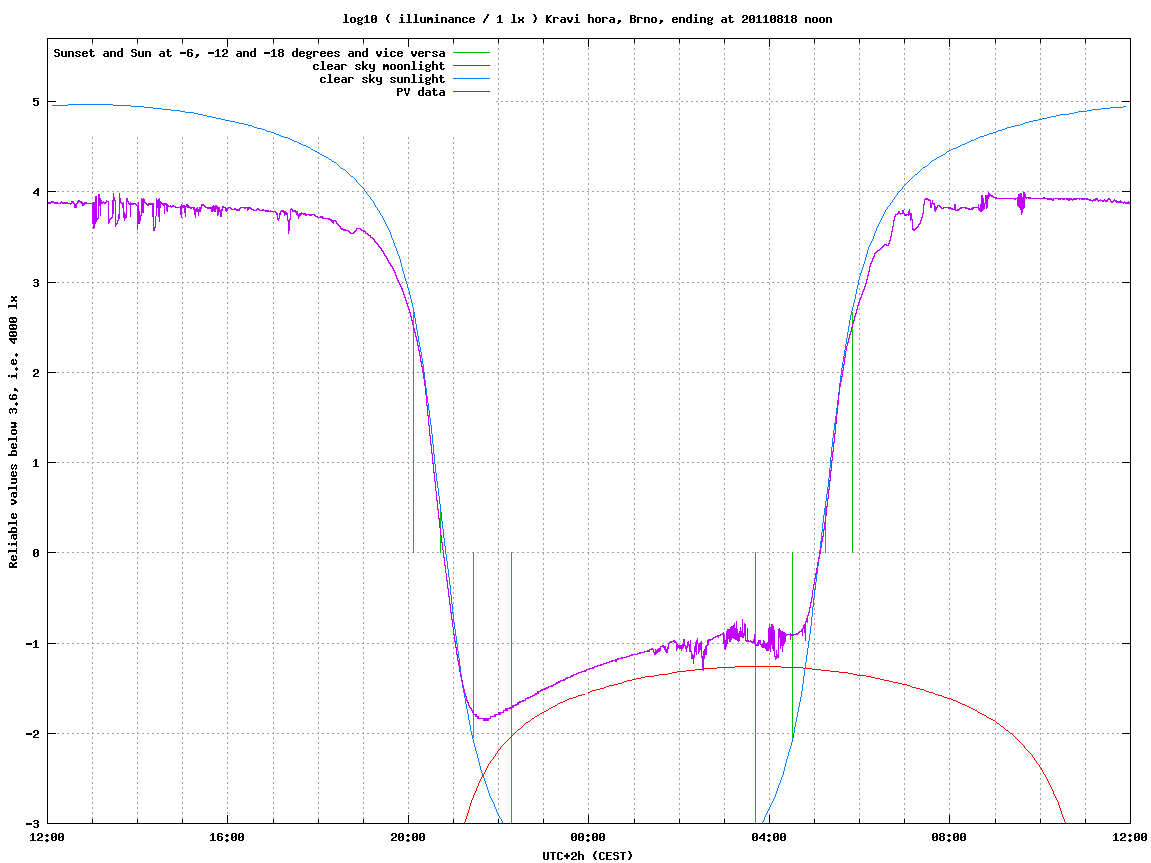Click the purple legend line sample for PV data

(x=471, y=92)
